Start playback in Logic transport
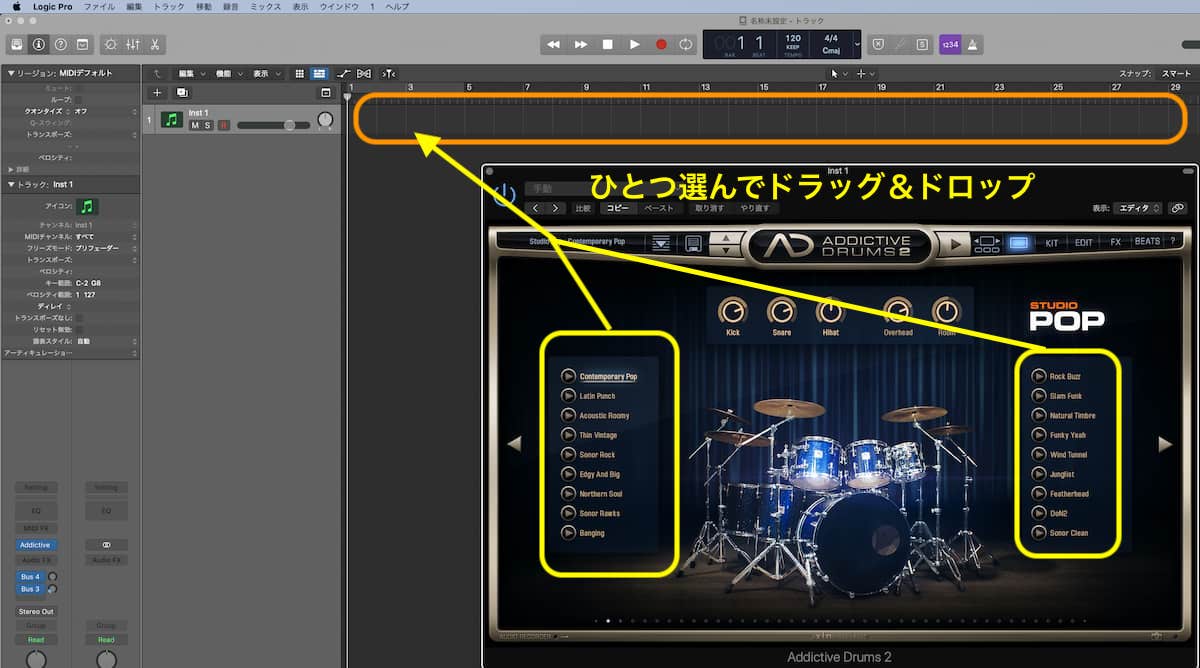 coord(634,44)
